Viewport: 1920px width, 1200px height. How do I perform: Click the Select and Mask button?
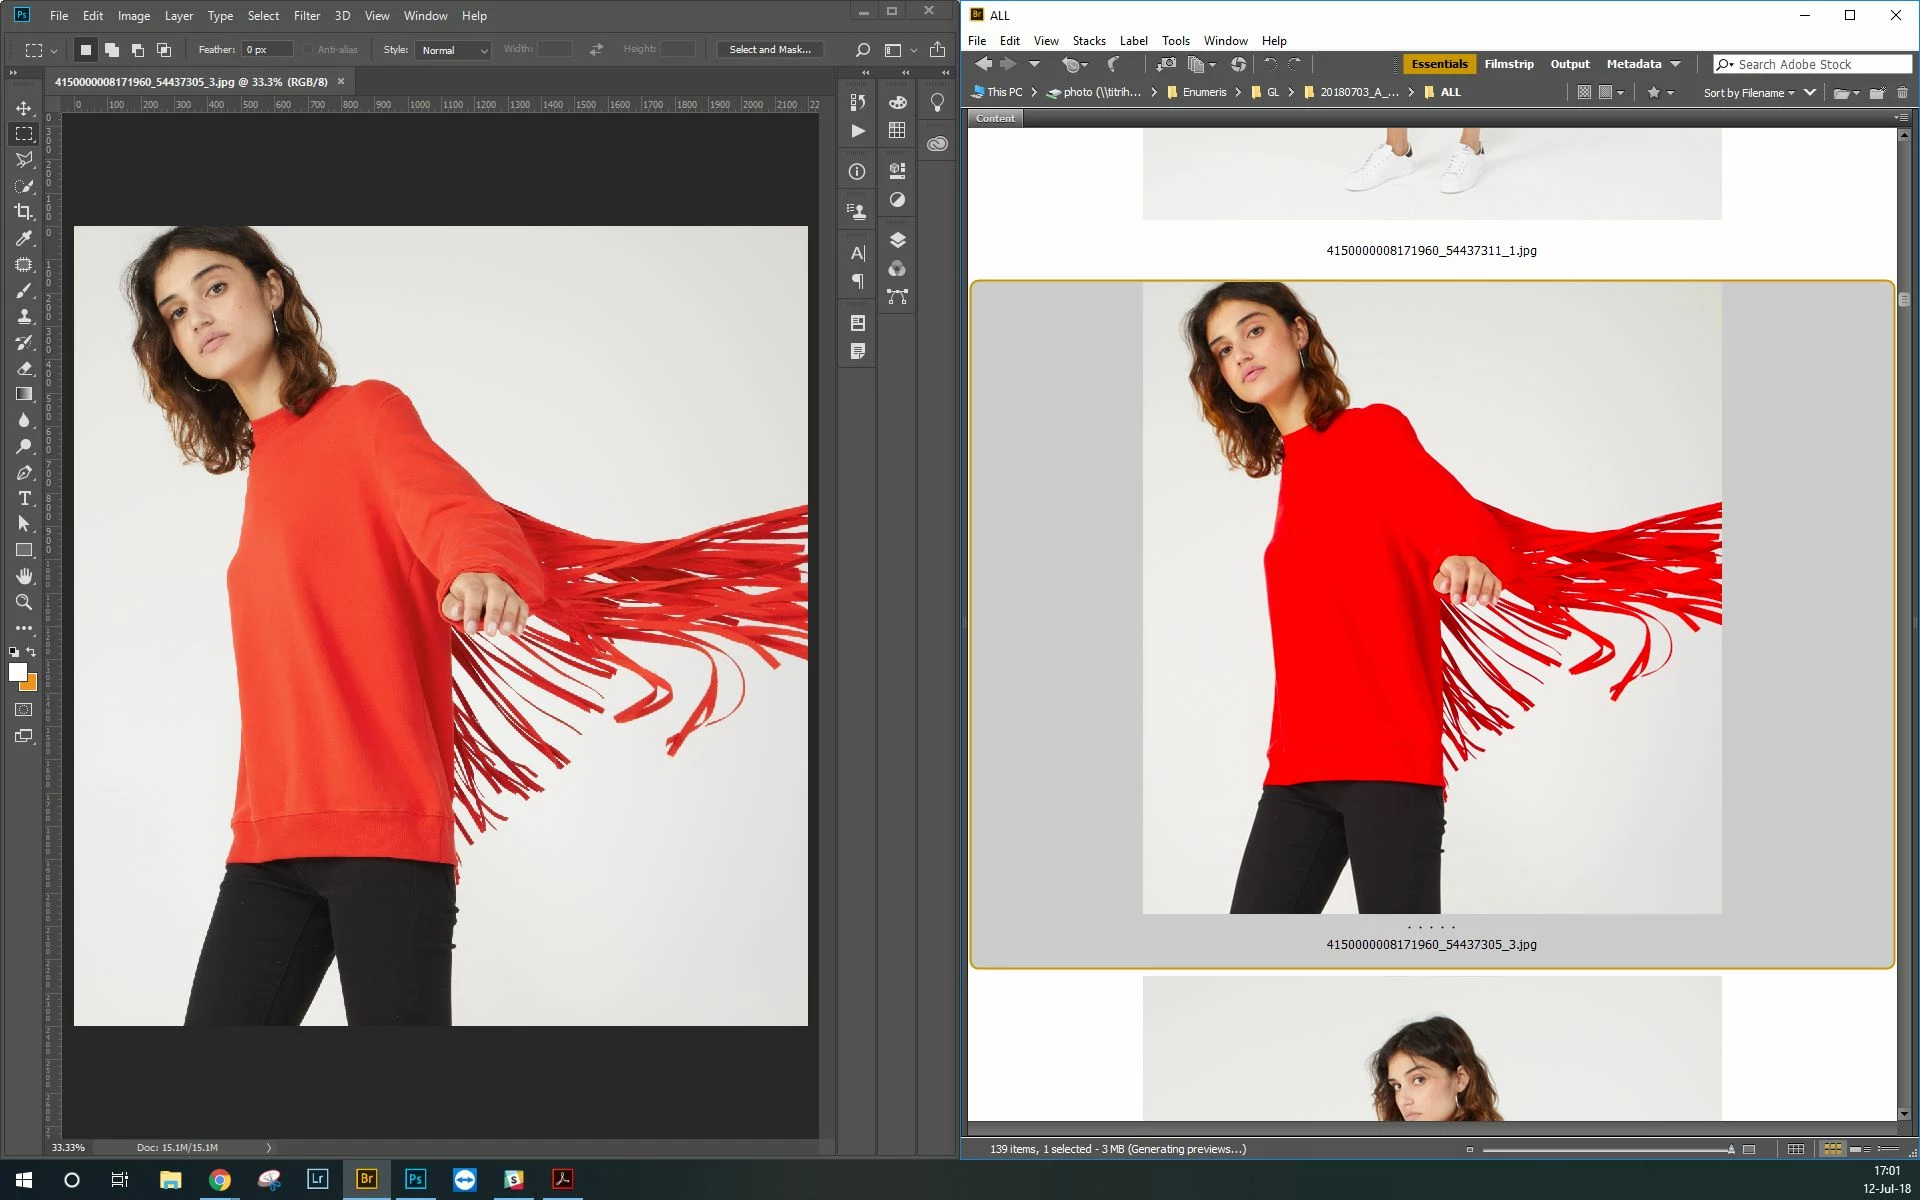point(769,50)
